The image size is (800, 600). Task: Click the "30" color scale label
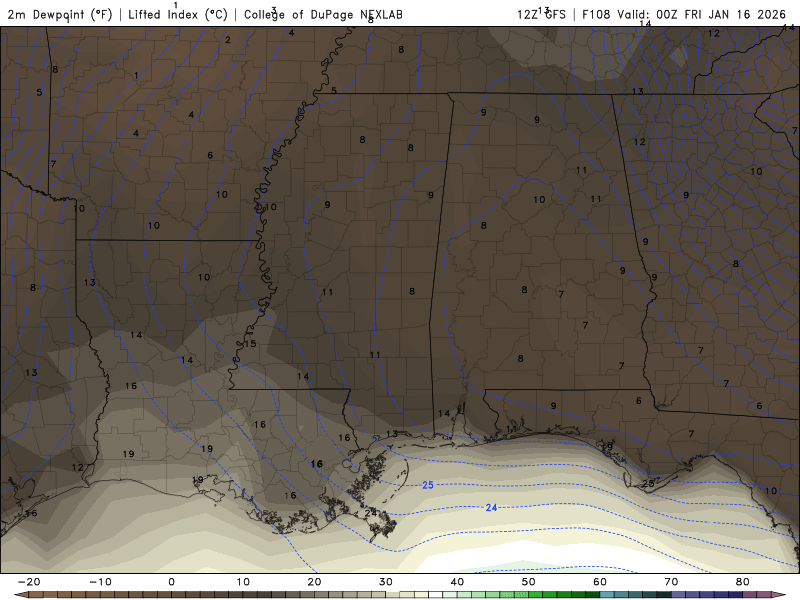pos(386,582)
